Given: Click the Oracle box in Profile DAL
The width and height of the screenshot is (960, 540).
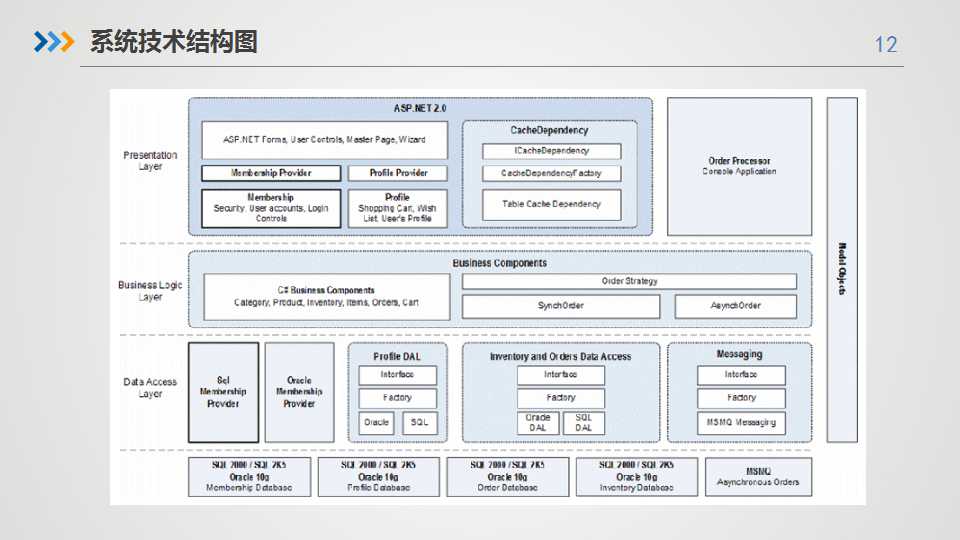Looking at the screenshot, I should (x=376, y=422).
